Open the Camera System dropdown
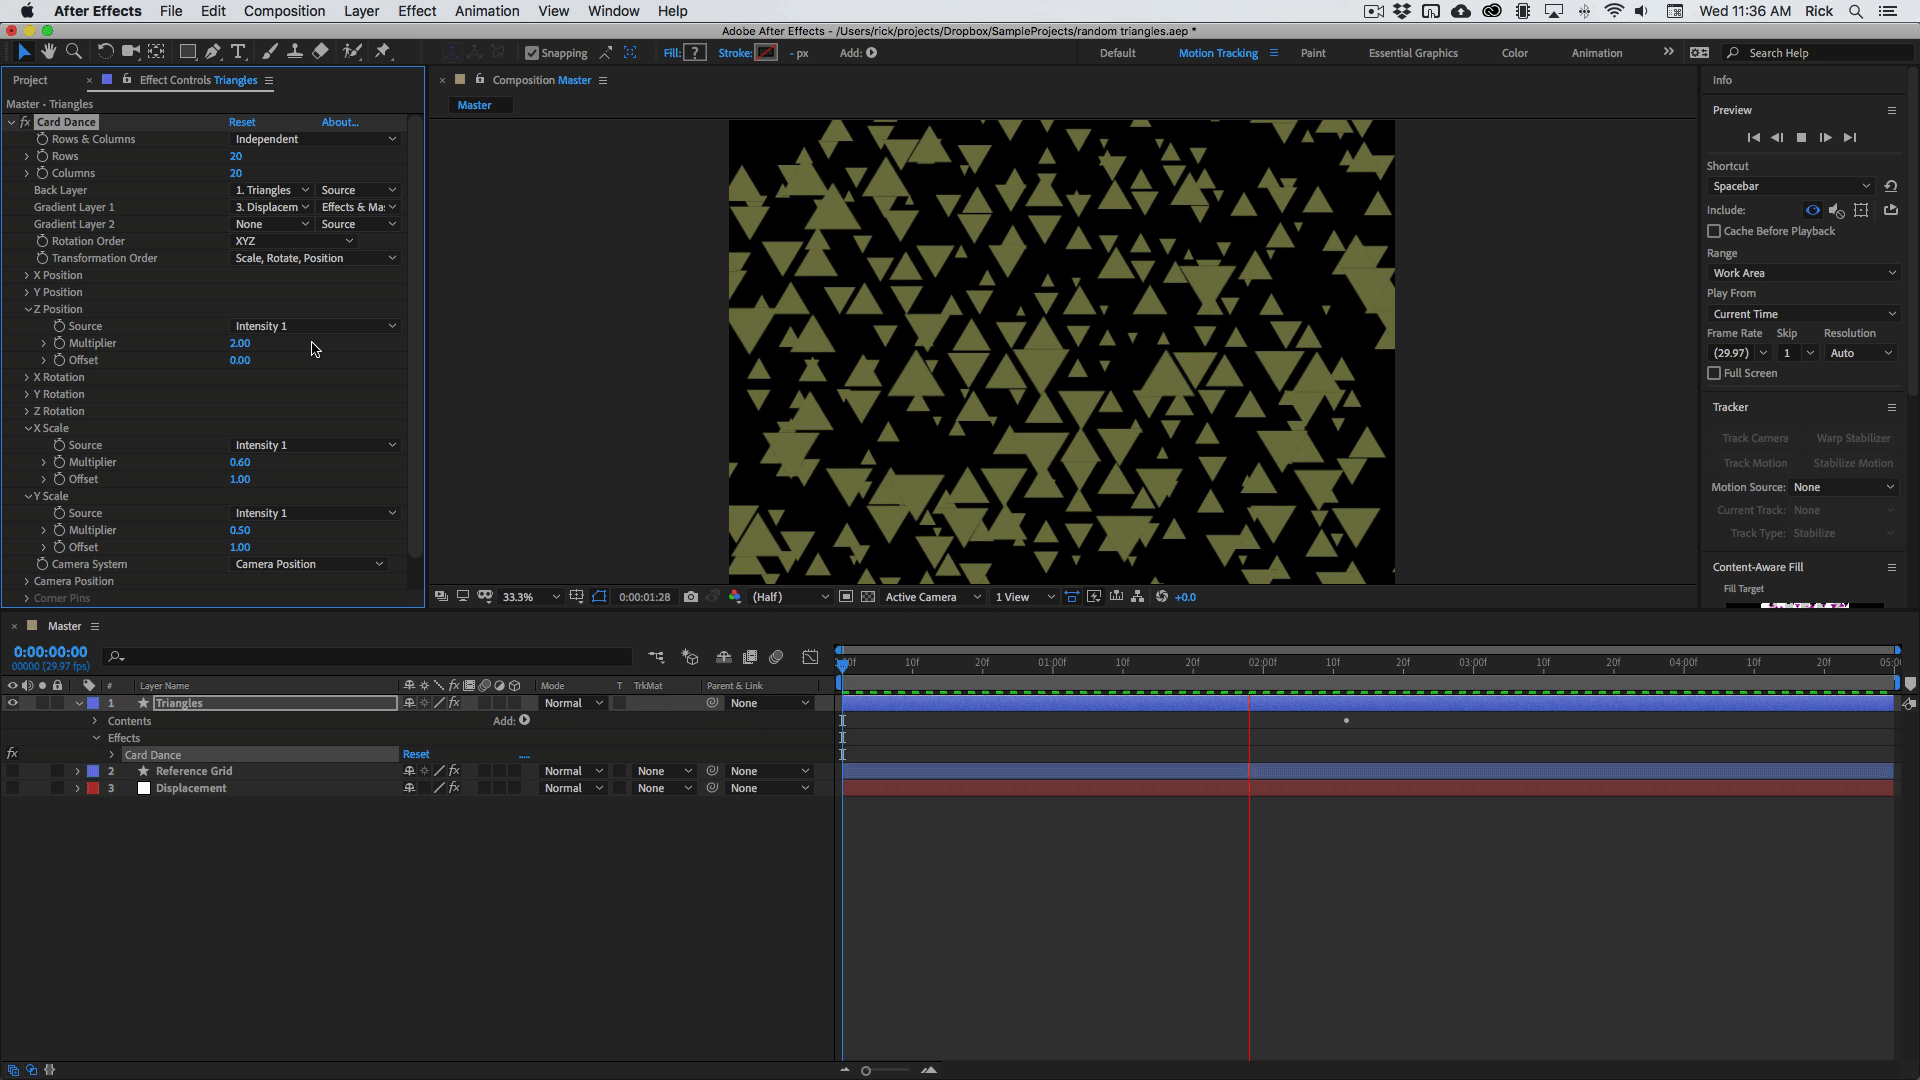The image size is (1920, 1080). point(308,564)
